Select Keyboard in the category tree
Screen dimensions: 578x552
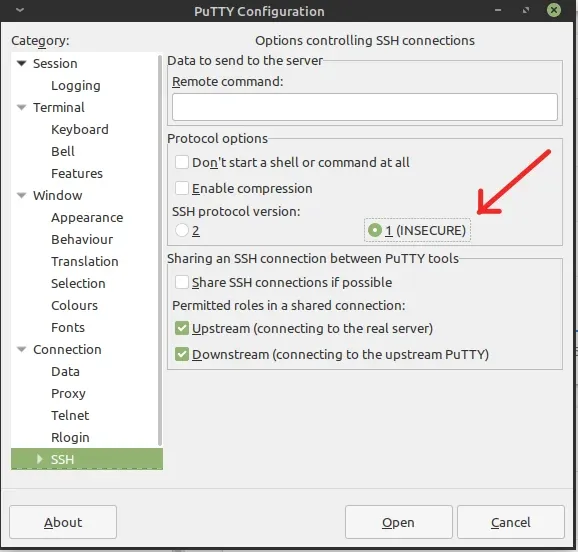click(80, 129)
